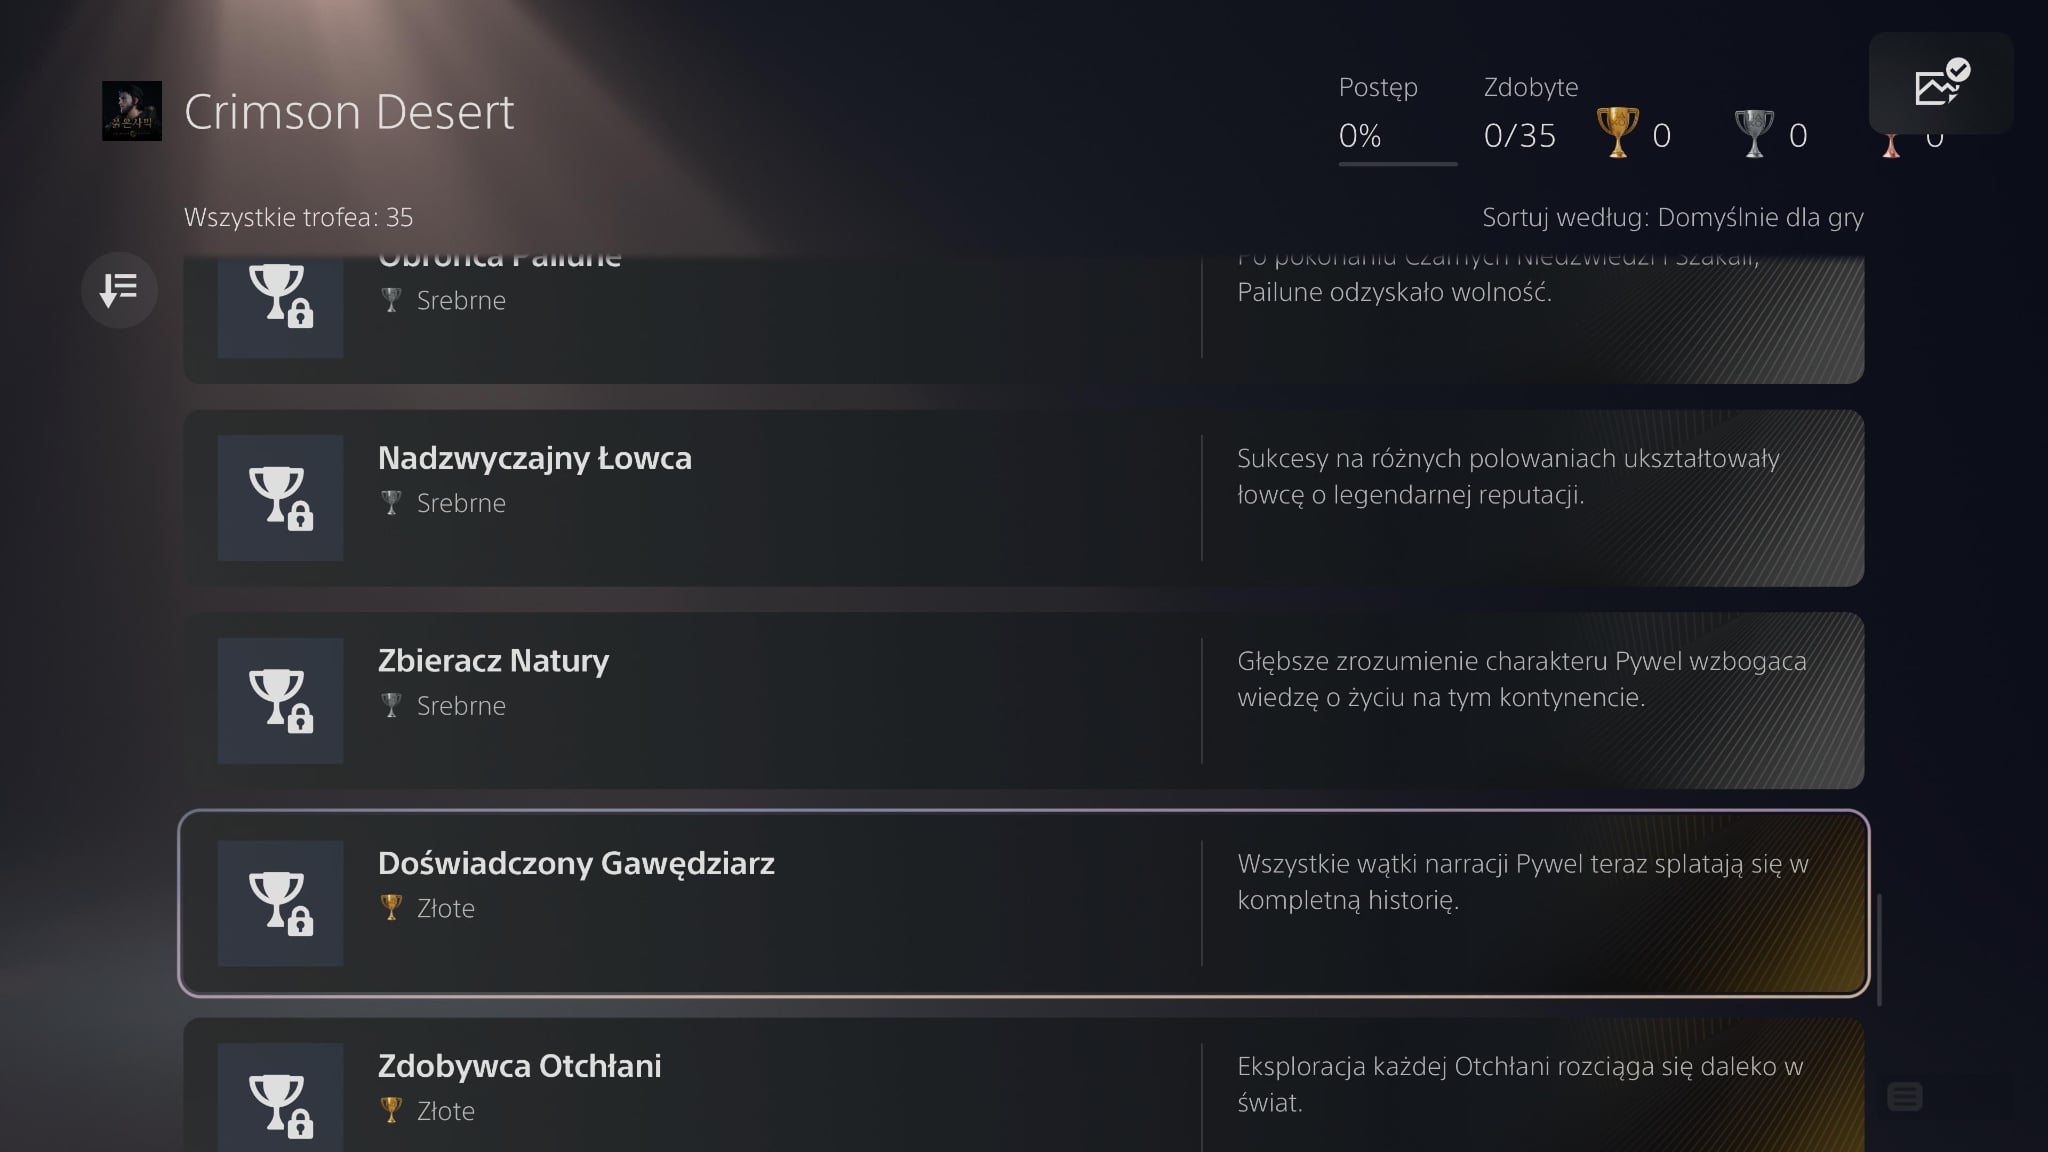Click the locked trophy icon for Zdobywca Otchłani
Viewport: 2048px width, 1152px height.
coord(280,1100)
